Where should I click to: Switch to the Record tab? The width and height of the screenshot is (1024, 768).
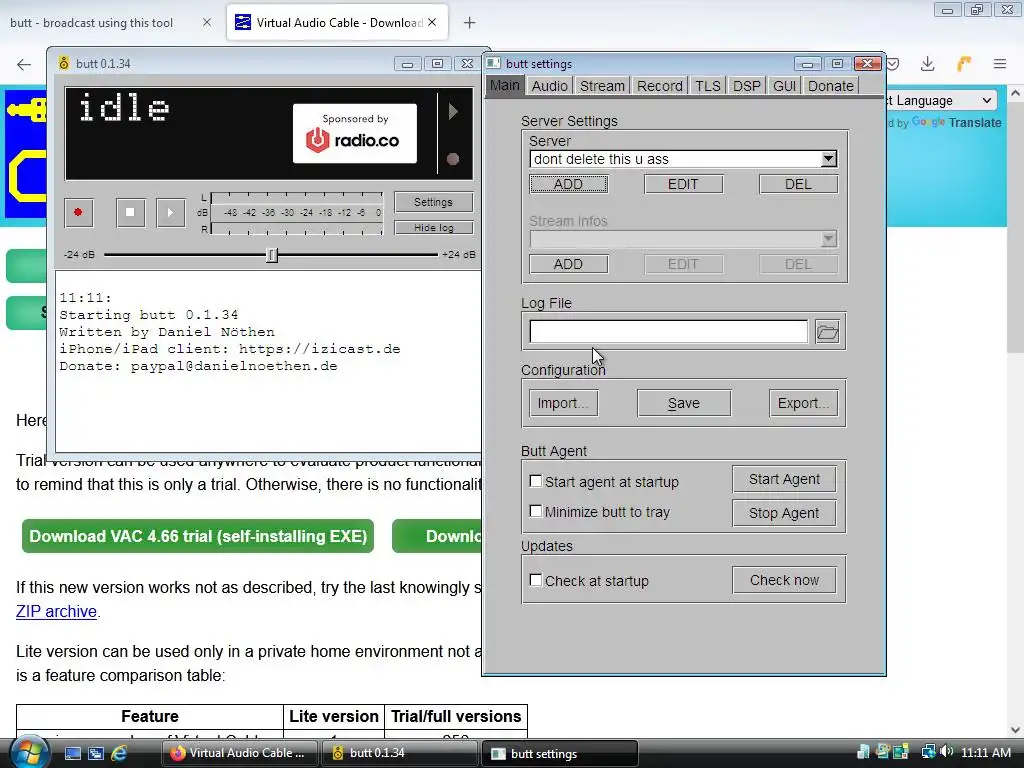[x=660, y=86]
